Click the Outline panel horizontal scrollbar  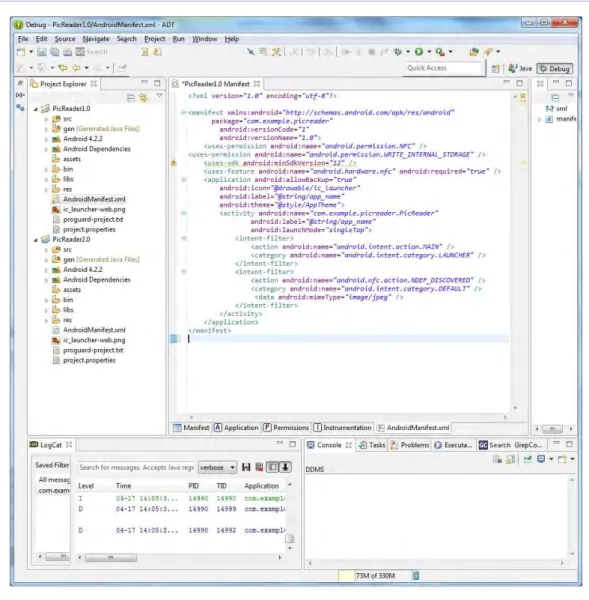[553, 429]
